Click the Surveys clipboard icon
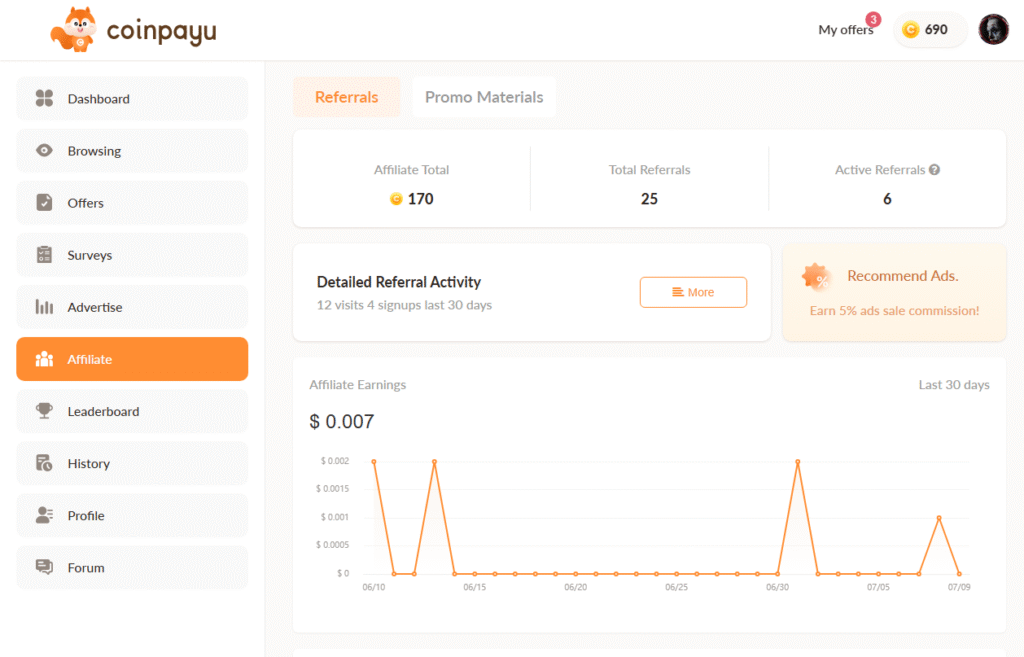Viewport: 1024px width, 657px height. click(x=44, y=255)
